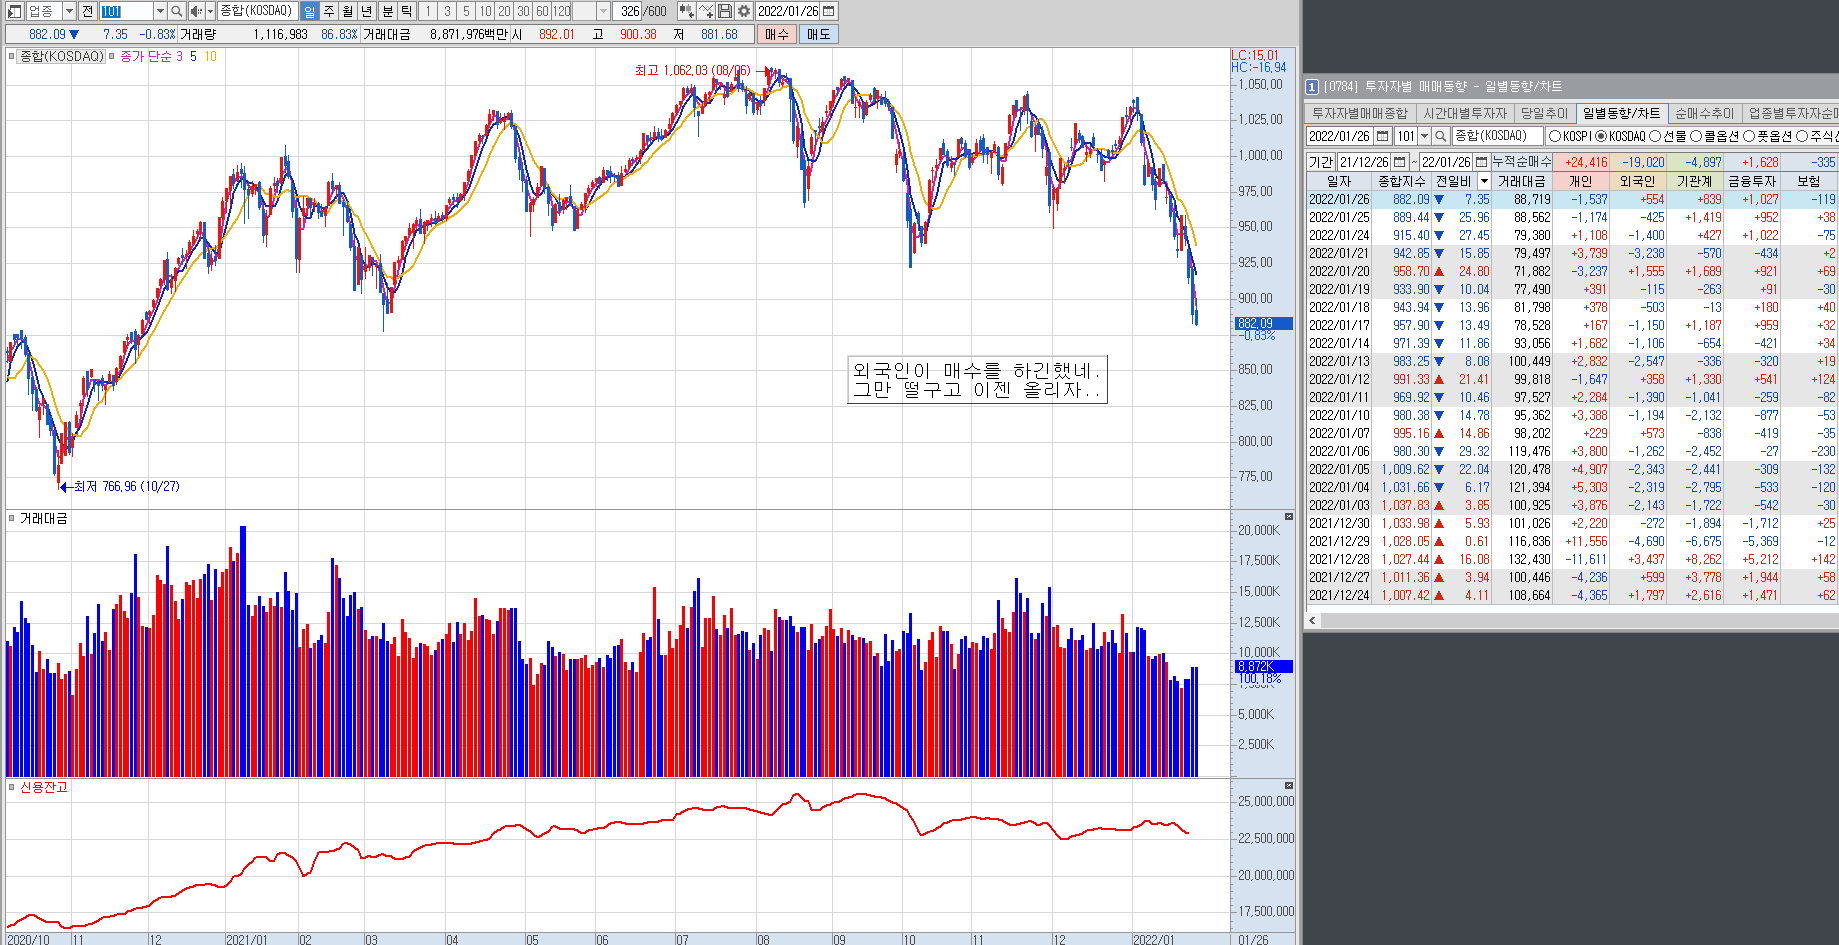Click the chart layout icon at toolbar start
The height and width of the screenshot is (945, 1839).
tap(14, 11)
